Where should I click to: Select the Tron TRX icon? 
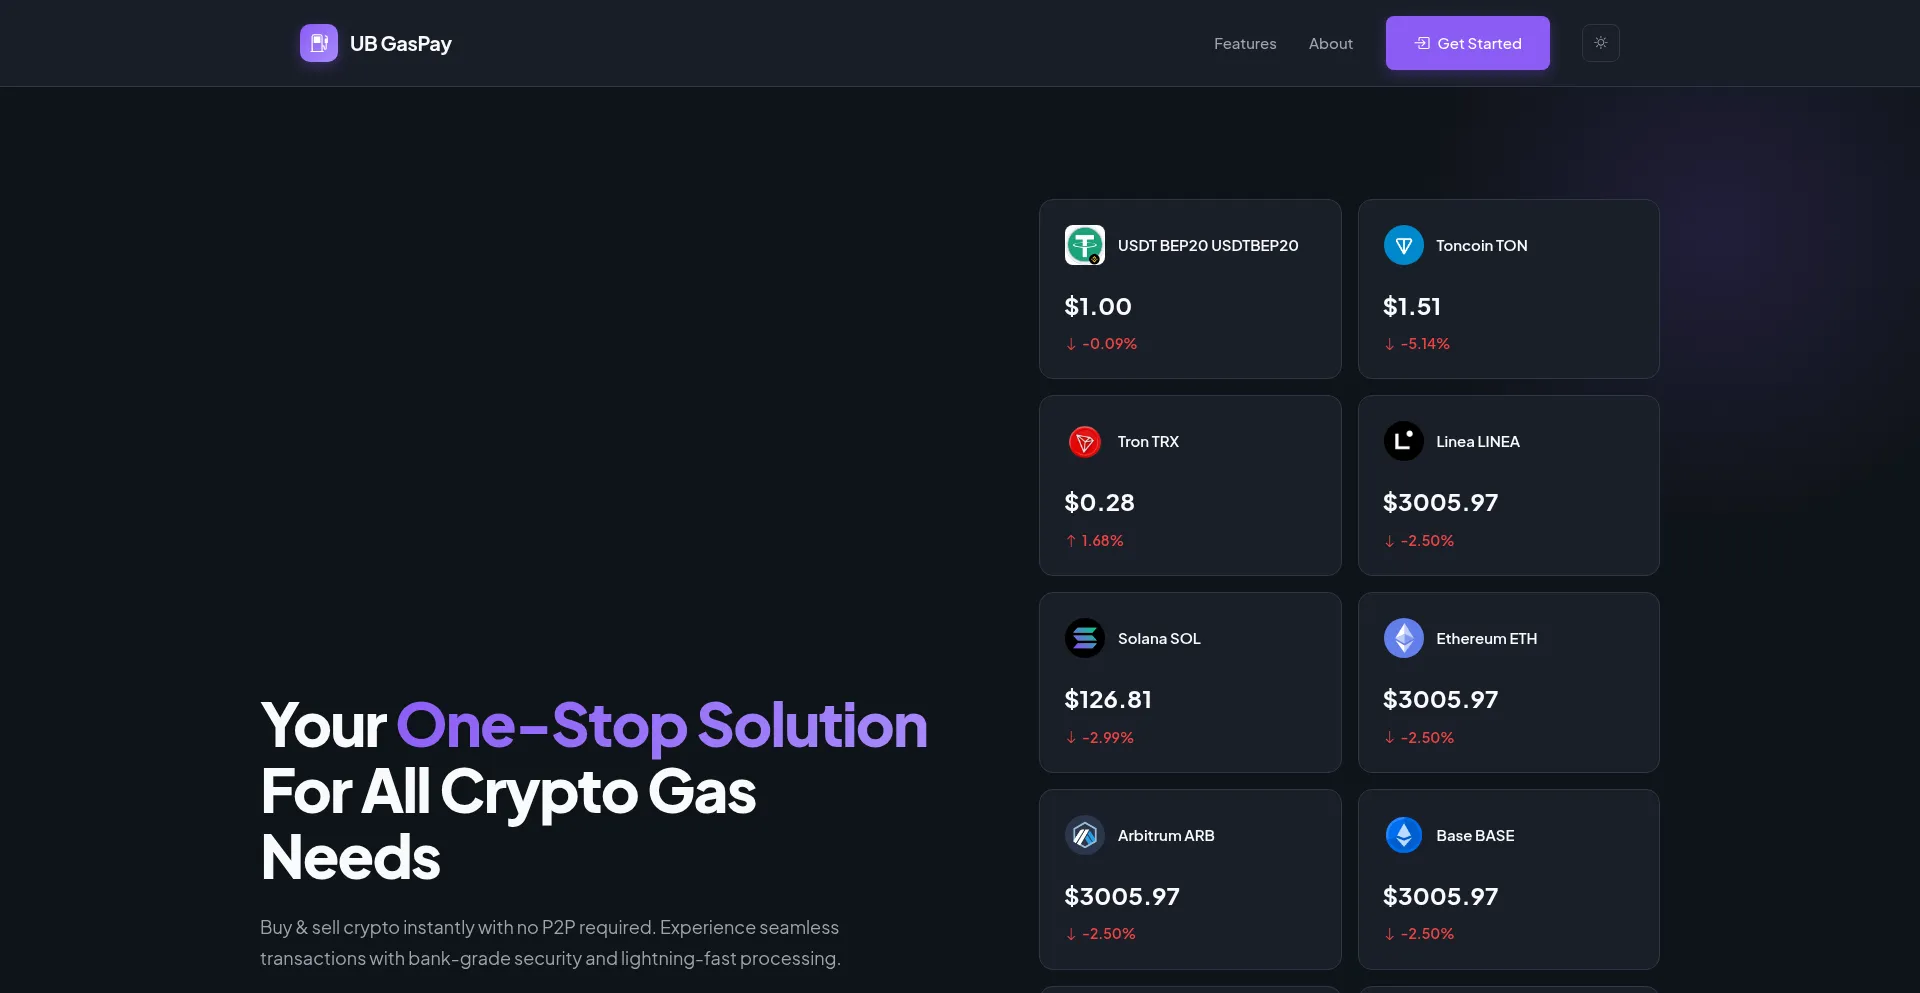point(1084,441)
